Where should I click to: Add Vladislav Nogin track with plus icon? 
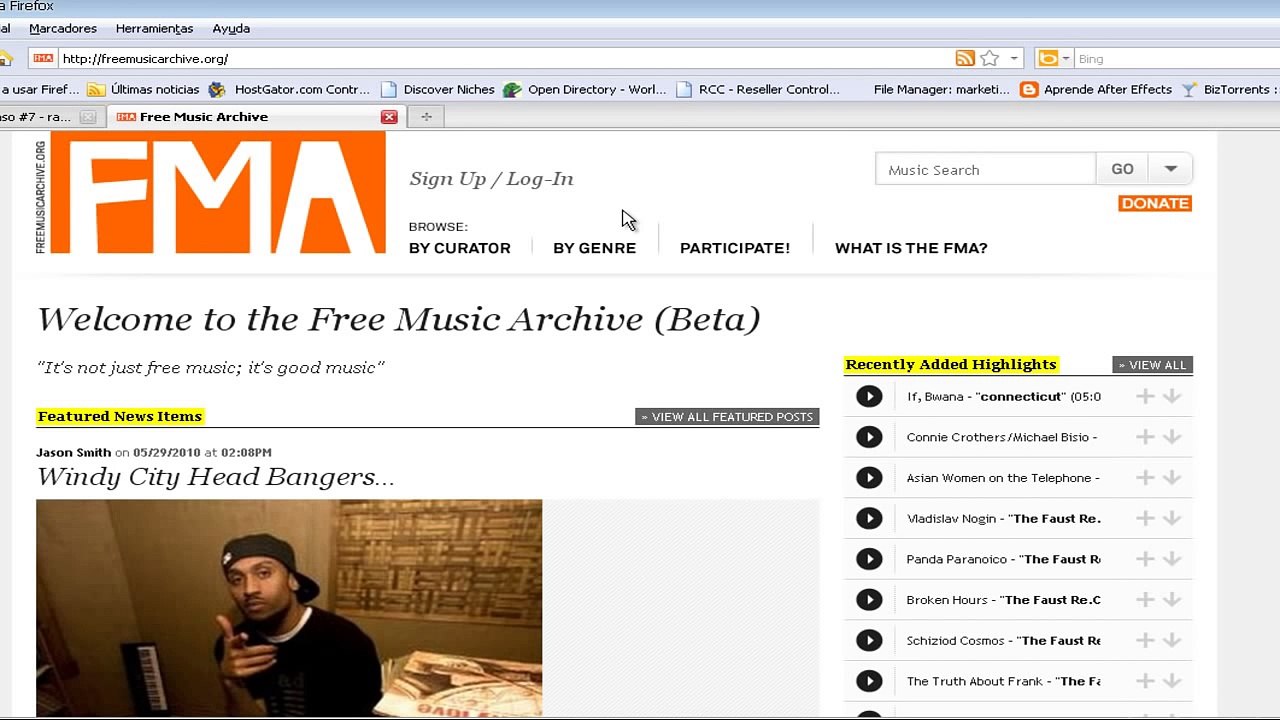(1145, 518)
